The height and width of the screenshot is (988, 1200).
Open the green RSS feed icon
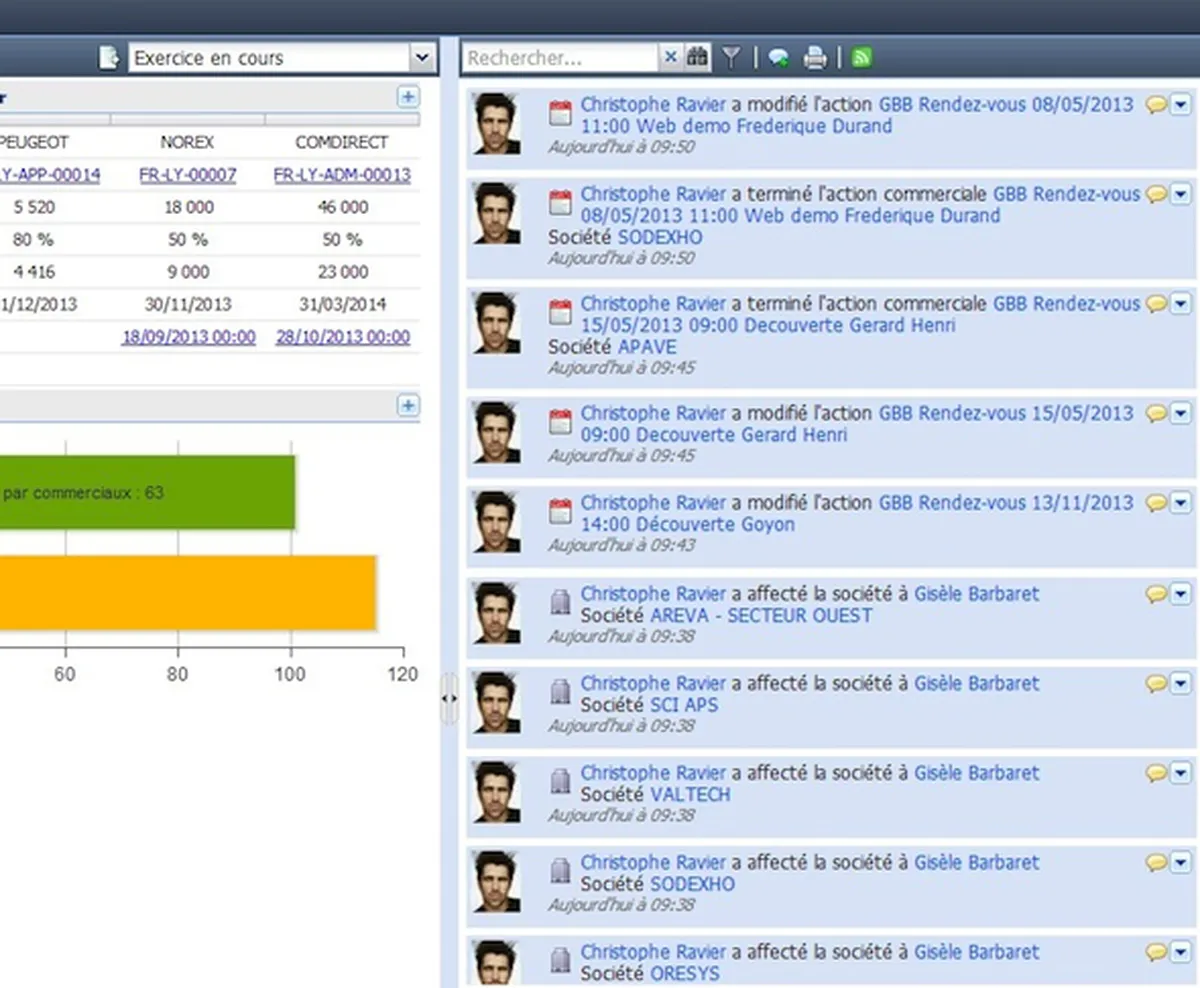click(x=861, y=58)
